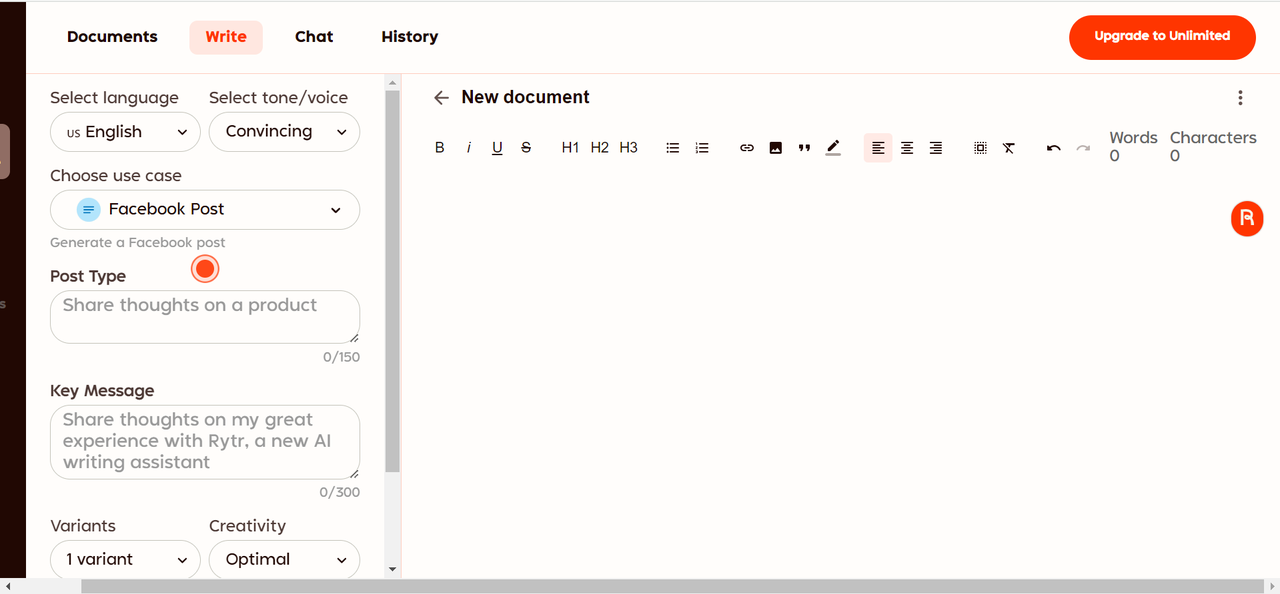Click into the Post Type text field
Screen dimensions: 1280x594
tap(205, 317)
